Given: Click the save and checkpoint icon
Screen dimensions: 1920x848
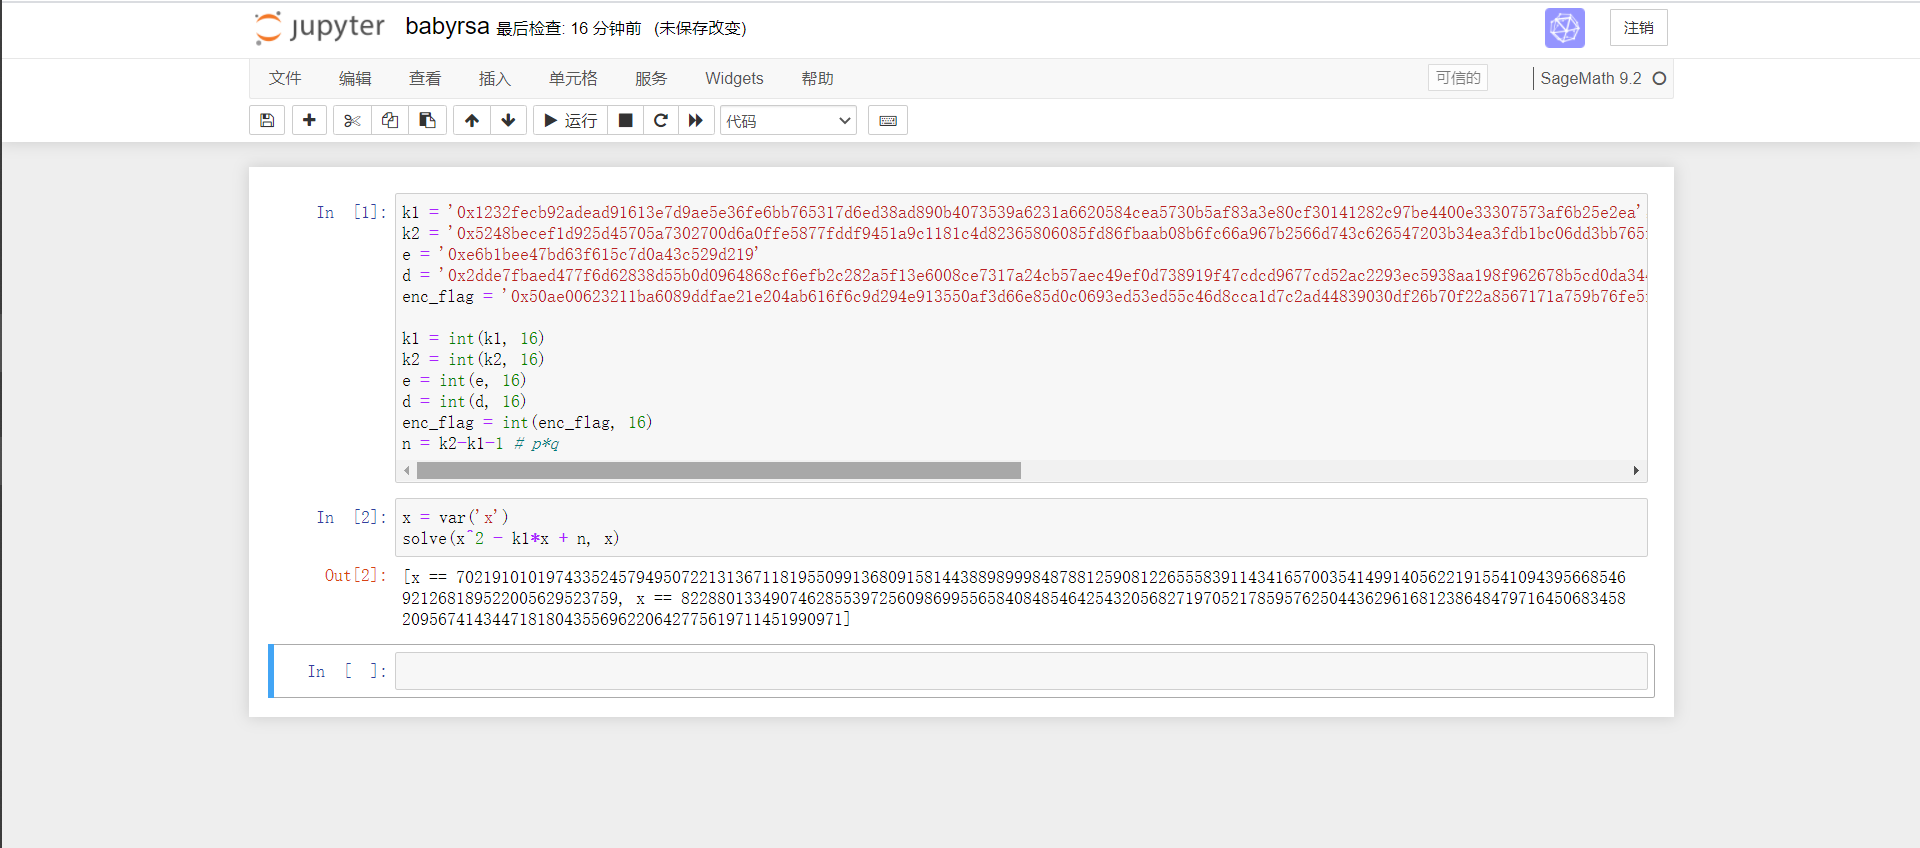Looking at the screenshot, I should pos(267,121).
